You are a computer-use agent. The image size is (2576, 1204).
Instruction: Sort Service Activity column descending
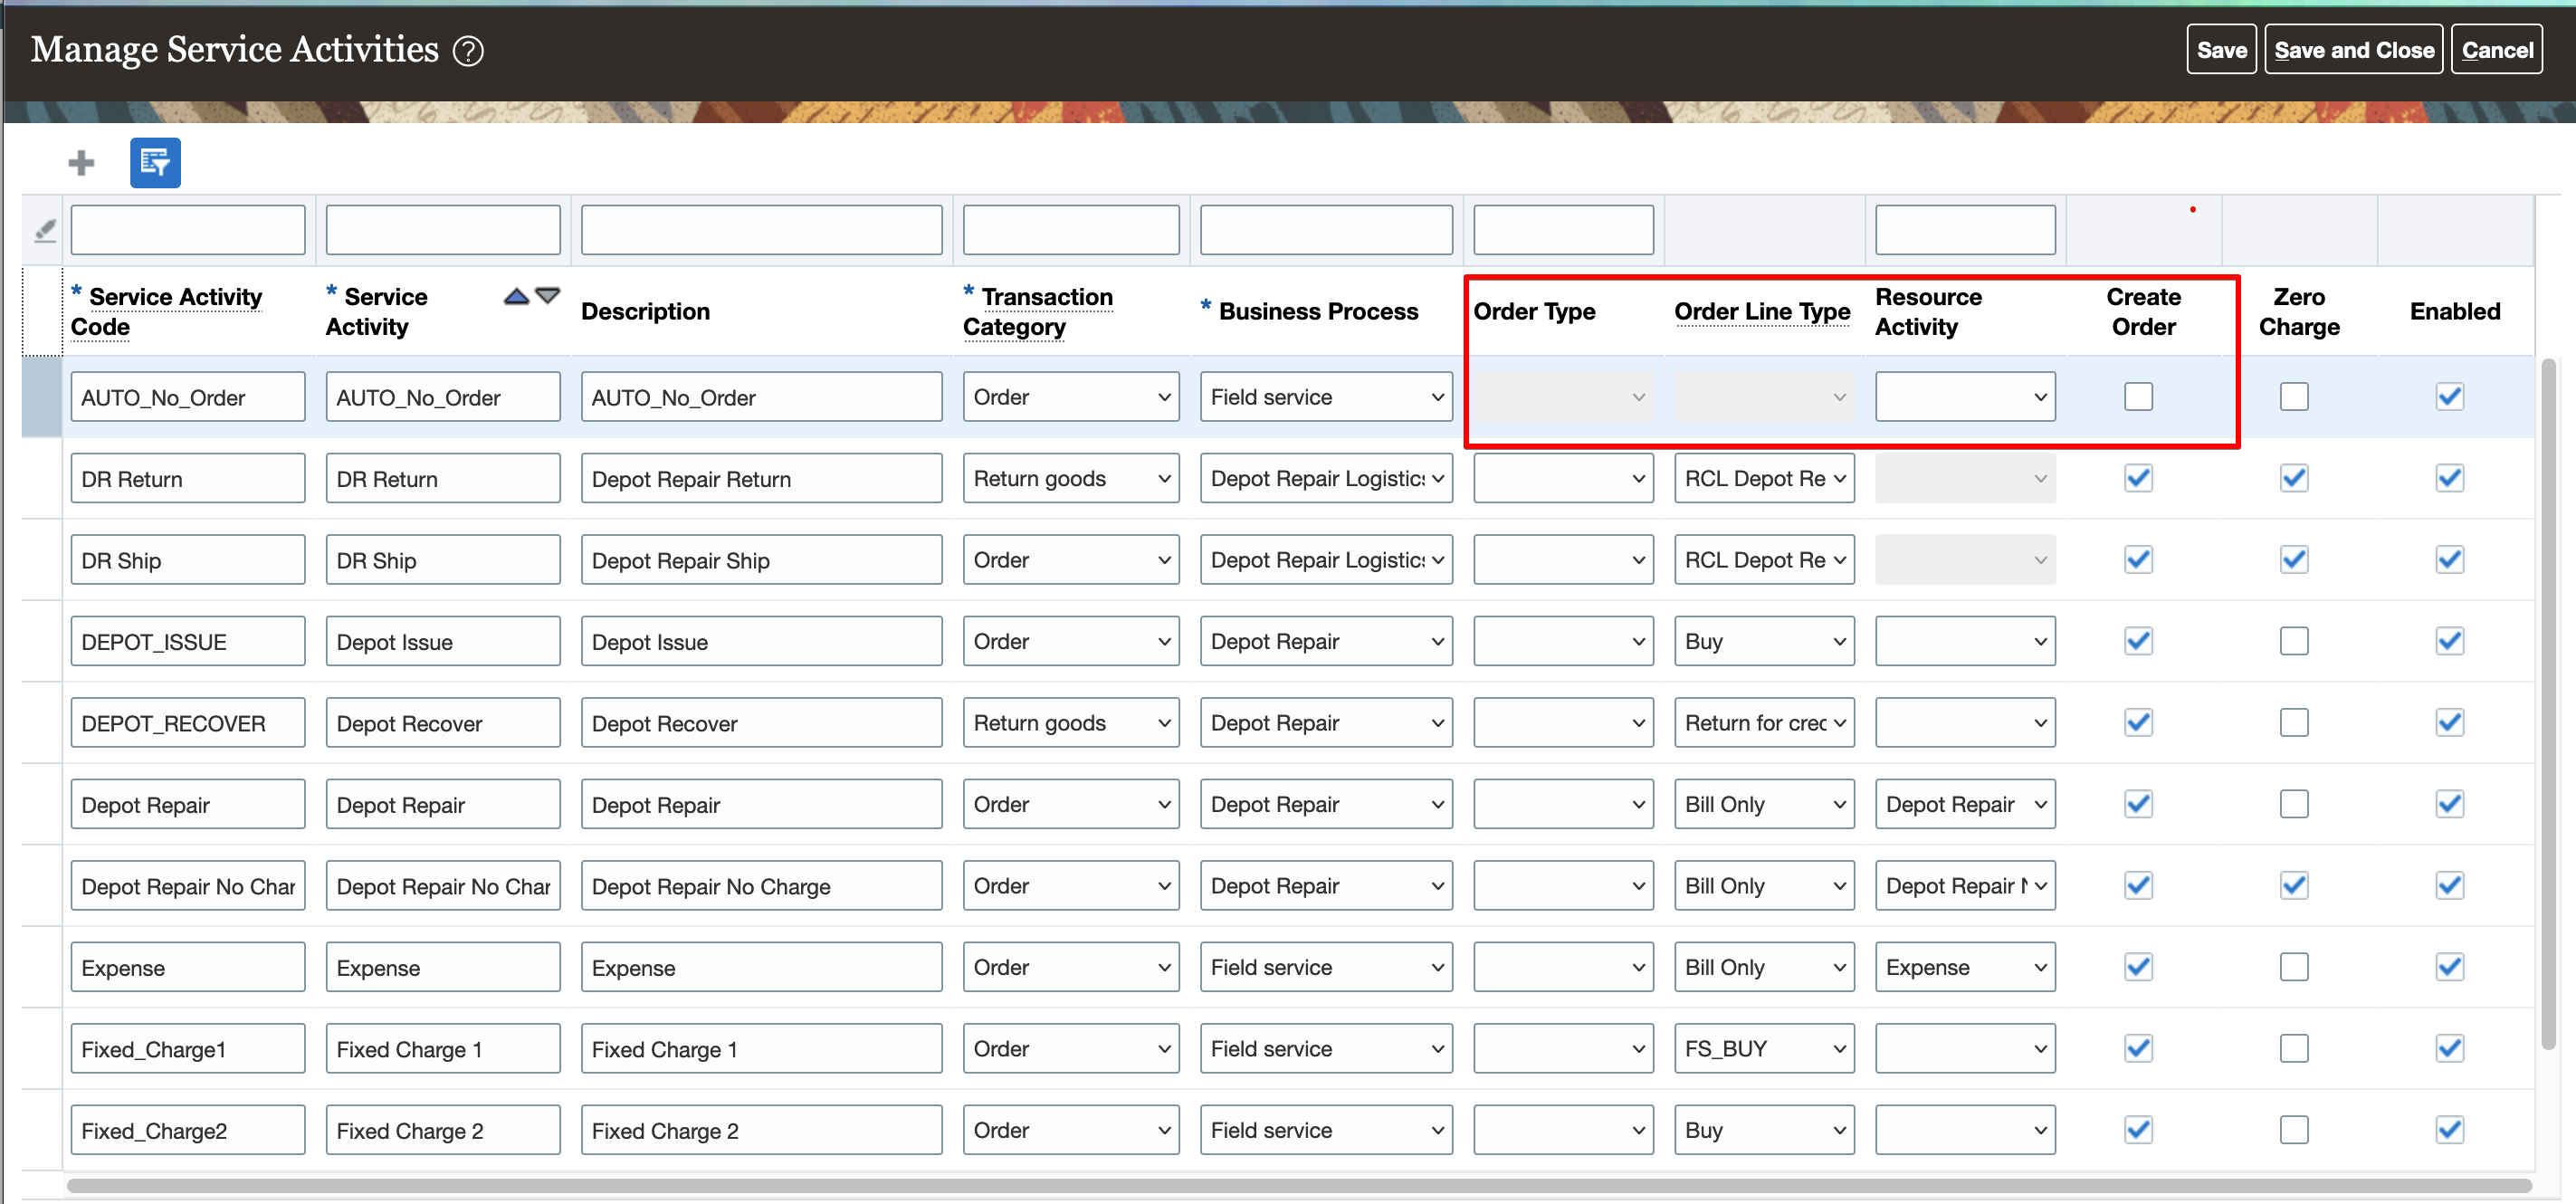pyautogui.click(x=548, y=296)
